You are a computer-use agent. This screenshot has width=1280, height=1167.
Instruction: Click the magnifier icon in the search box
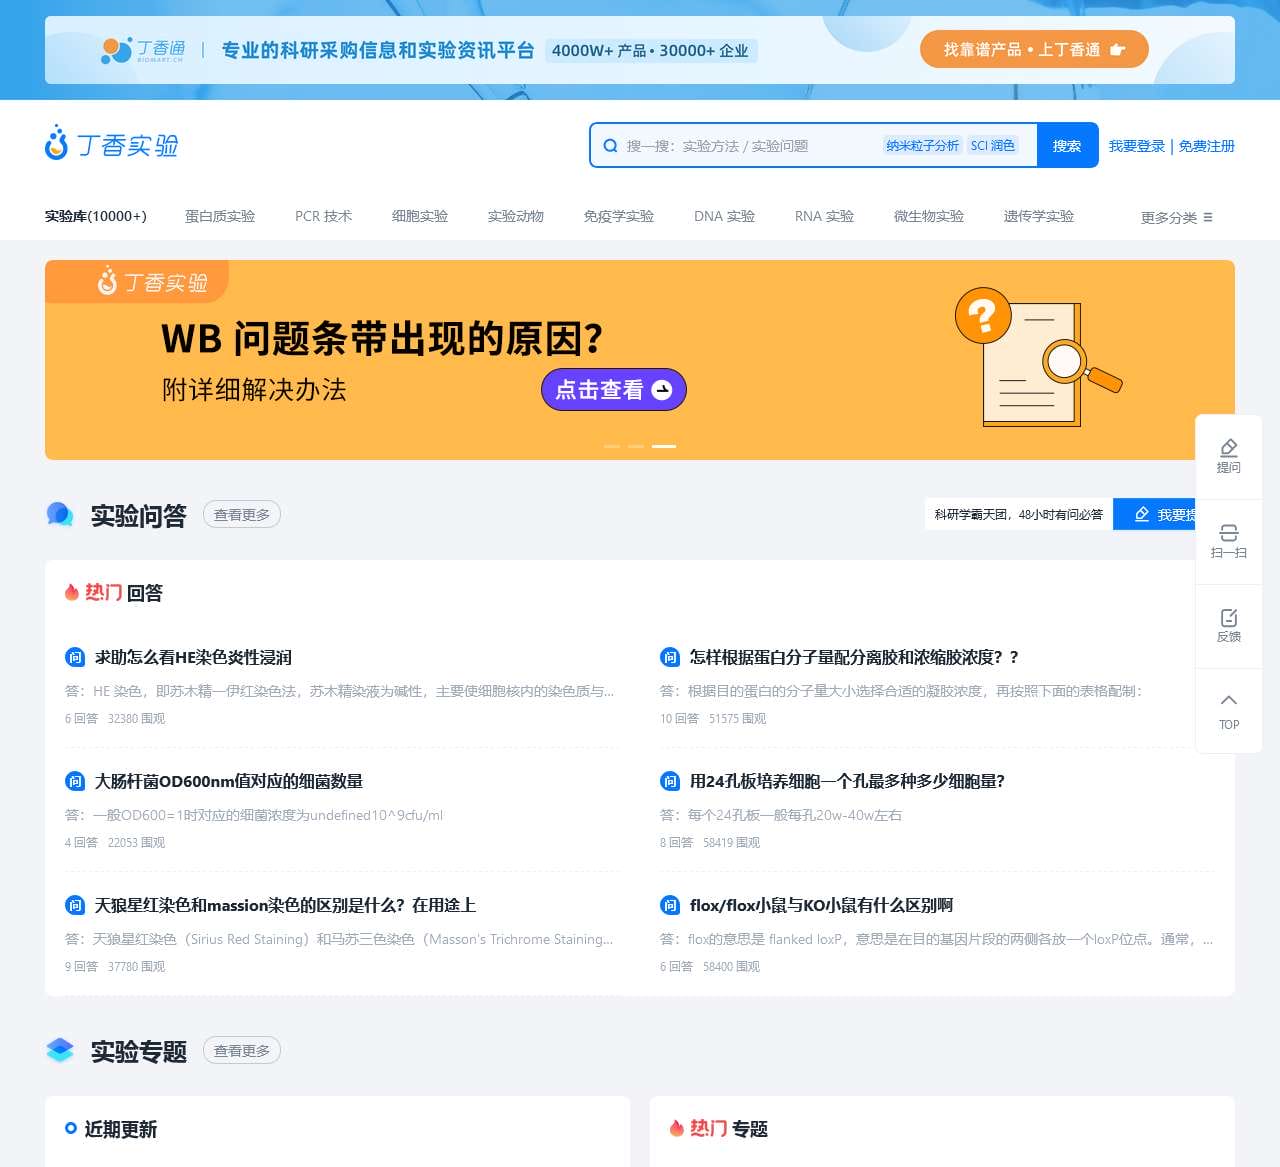(x=610, y=146)
